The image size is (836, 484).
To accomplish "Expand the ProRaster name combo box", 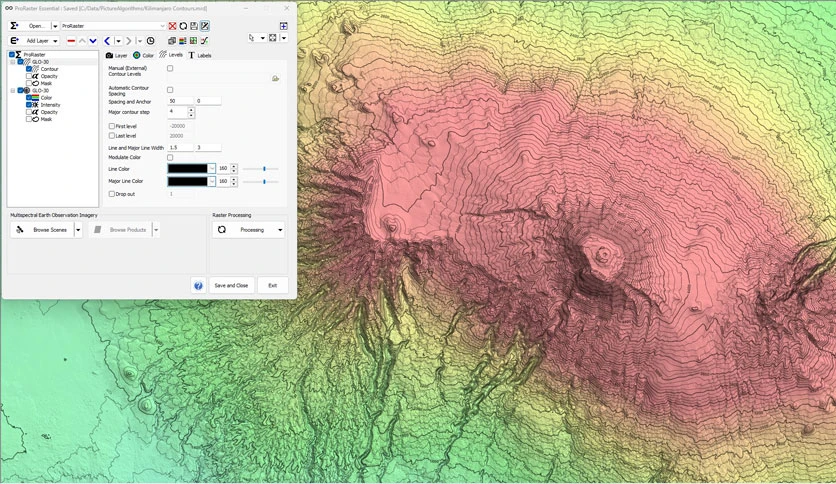I will [x=162, y=26].
